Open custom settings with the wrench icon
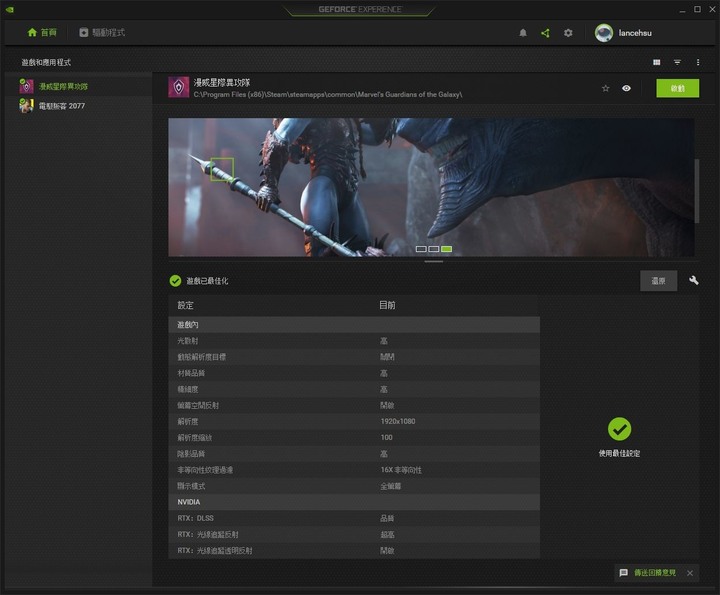720x595 pixels. click(x=694, y=281)
